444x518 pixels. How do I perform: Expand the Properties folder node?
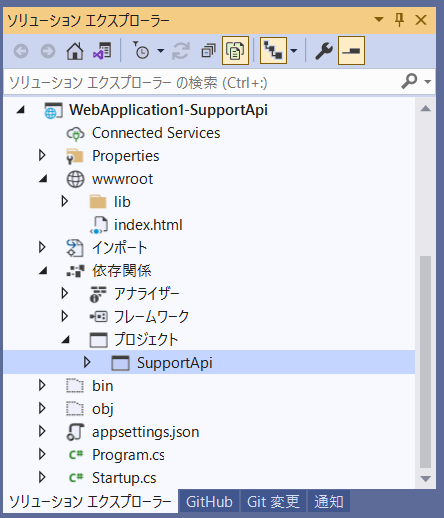pyautogui.click(x=42, y=155)
